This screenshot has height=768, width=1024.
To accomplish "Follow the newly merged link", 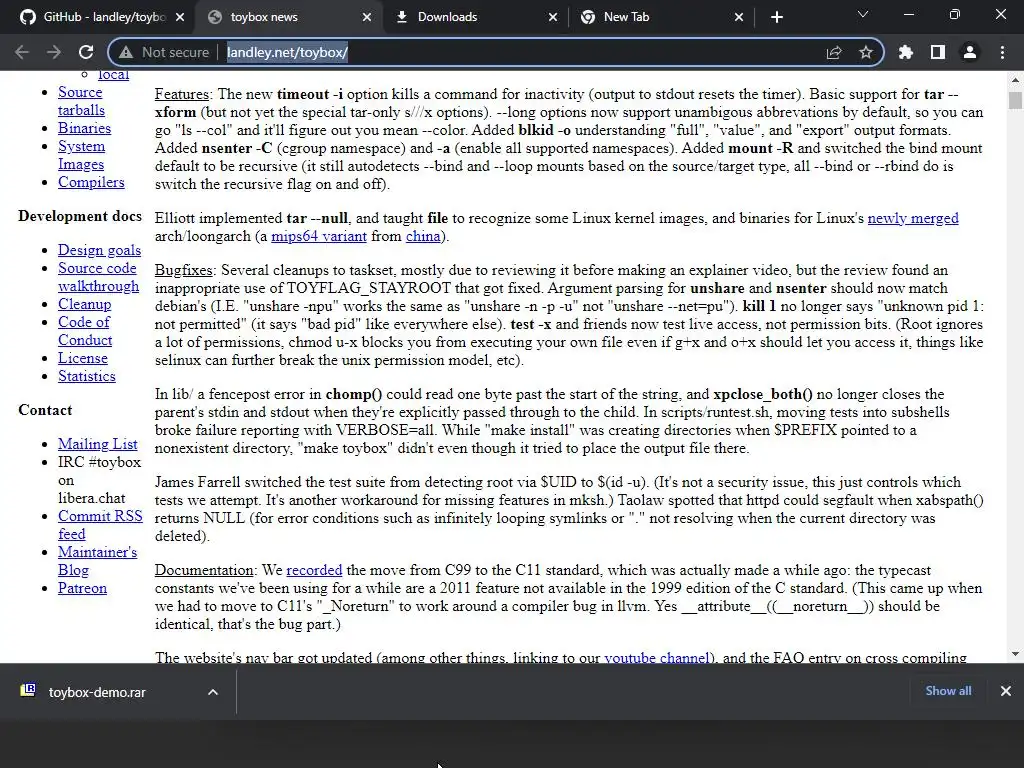I will coord(913,218).
